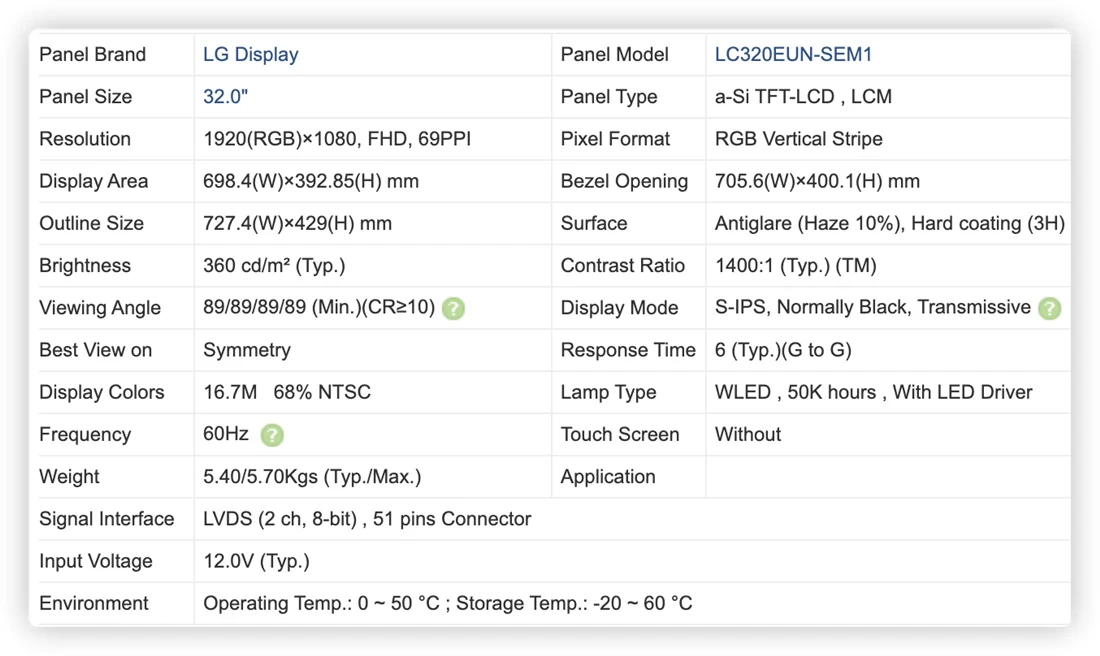The height and width of the screenshot is (656, 1100).
Task: Select the 'WLED , 50K hours , With LED Driver' text
Action: pos(873,392)
